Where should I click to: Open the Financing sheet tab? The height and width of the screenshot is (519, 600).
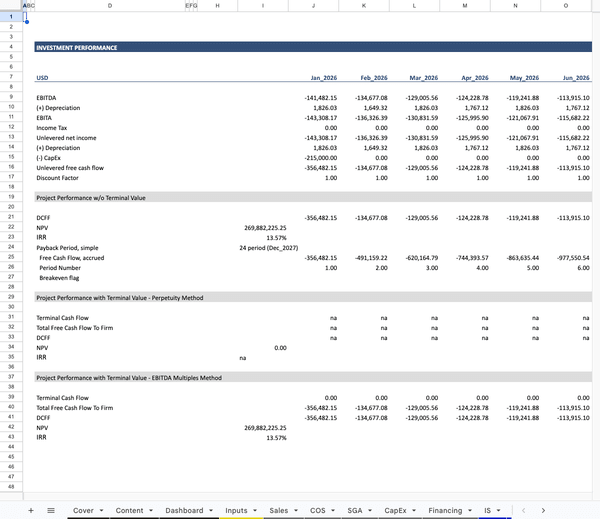445,510
